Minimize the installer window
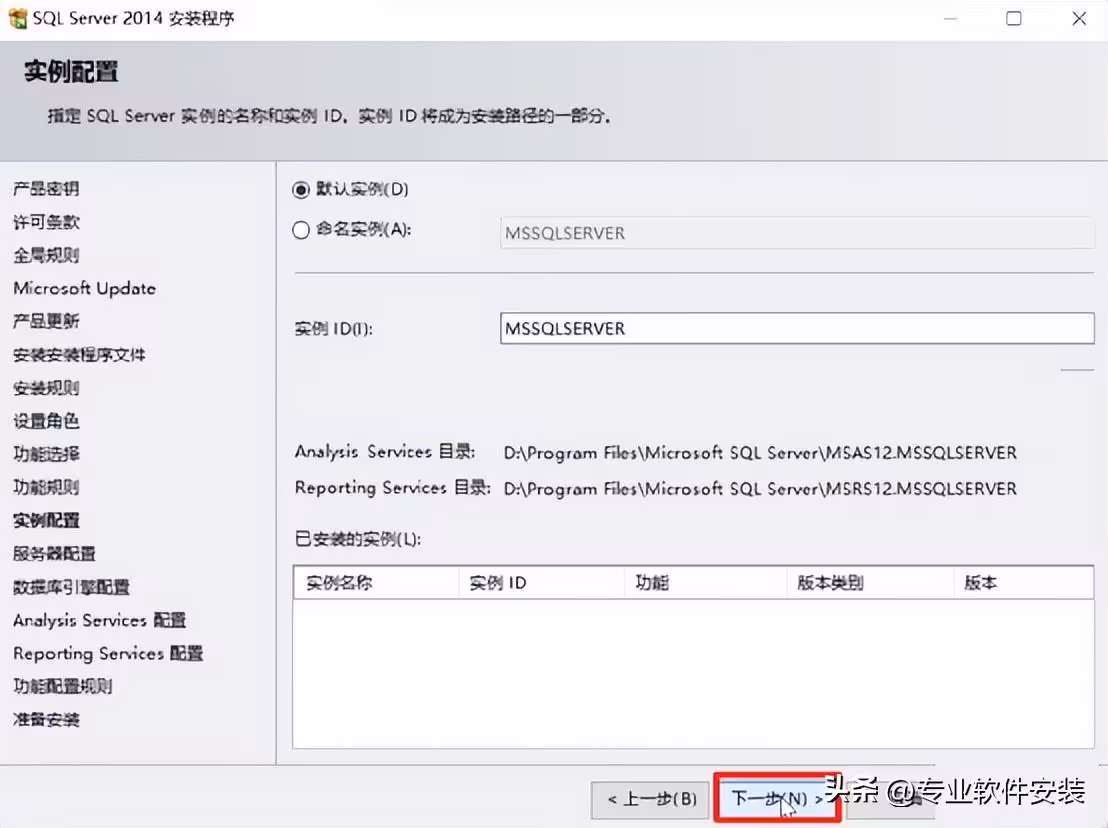This screenshot has height=828, width=1108. 950,18
